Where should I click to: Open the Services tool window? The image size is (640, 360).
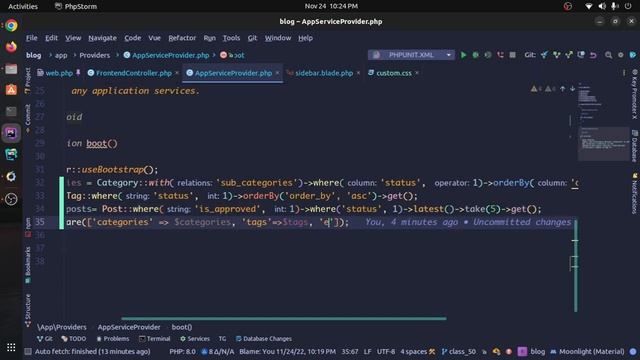195,339
